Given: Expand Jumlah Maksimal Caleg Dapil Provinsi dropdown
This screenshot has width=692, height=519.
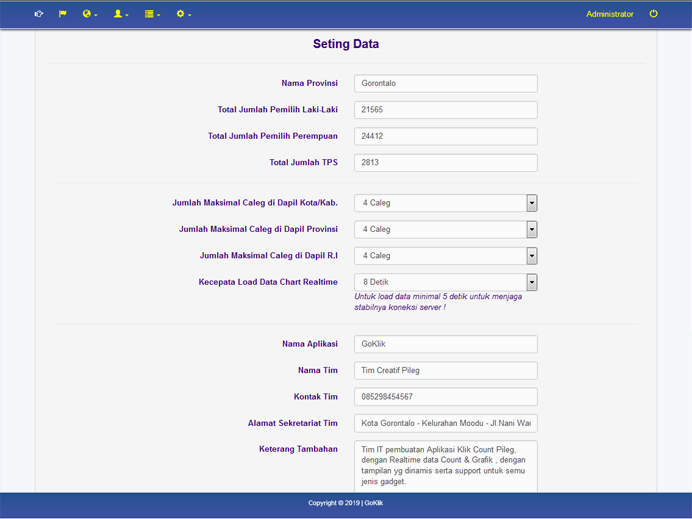Looking at the screenshot, I should 445,229.
